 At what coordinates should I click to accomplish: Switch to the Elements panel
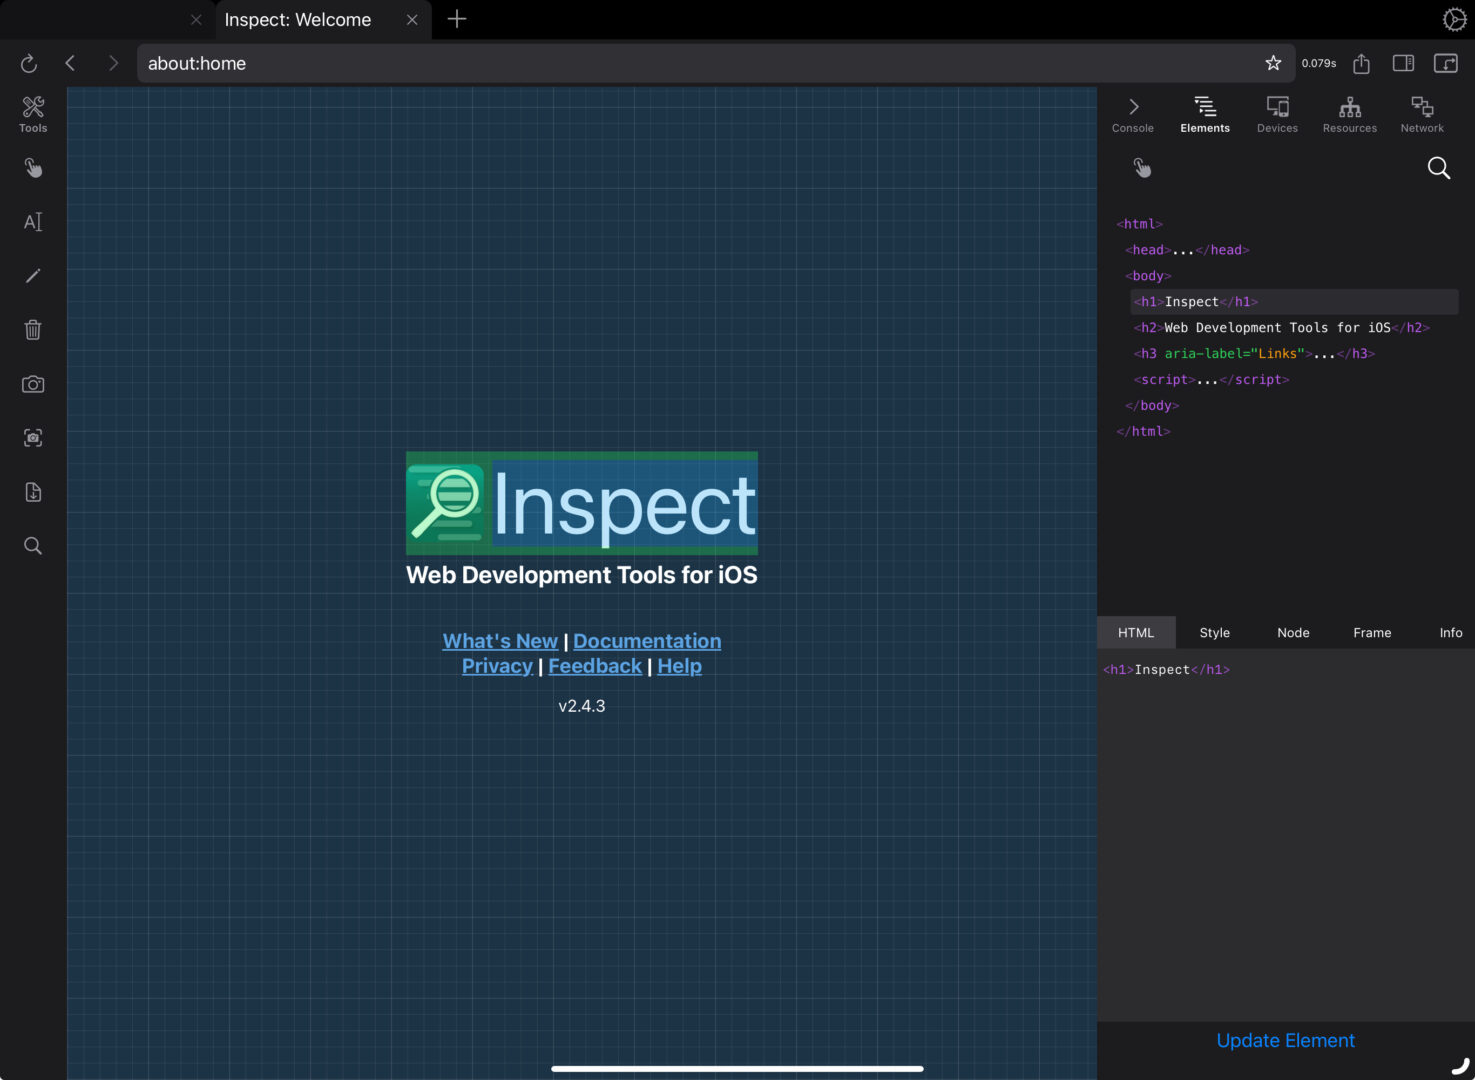1205,114
